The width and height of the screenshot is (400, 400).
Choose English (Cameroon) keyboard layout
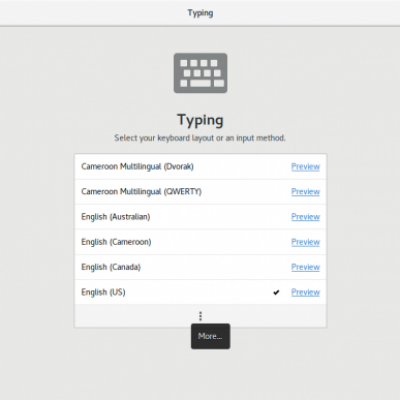(200, 242)
